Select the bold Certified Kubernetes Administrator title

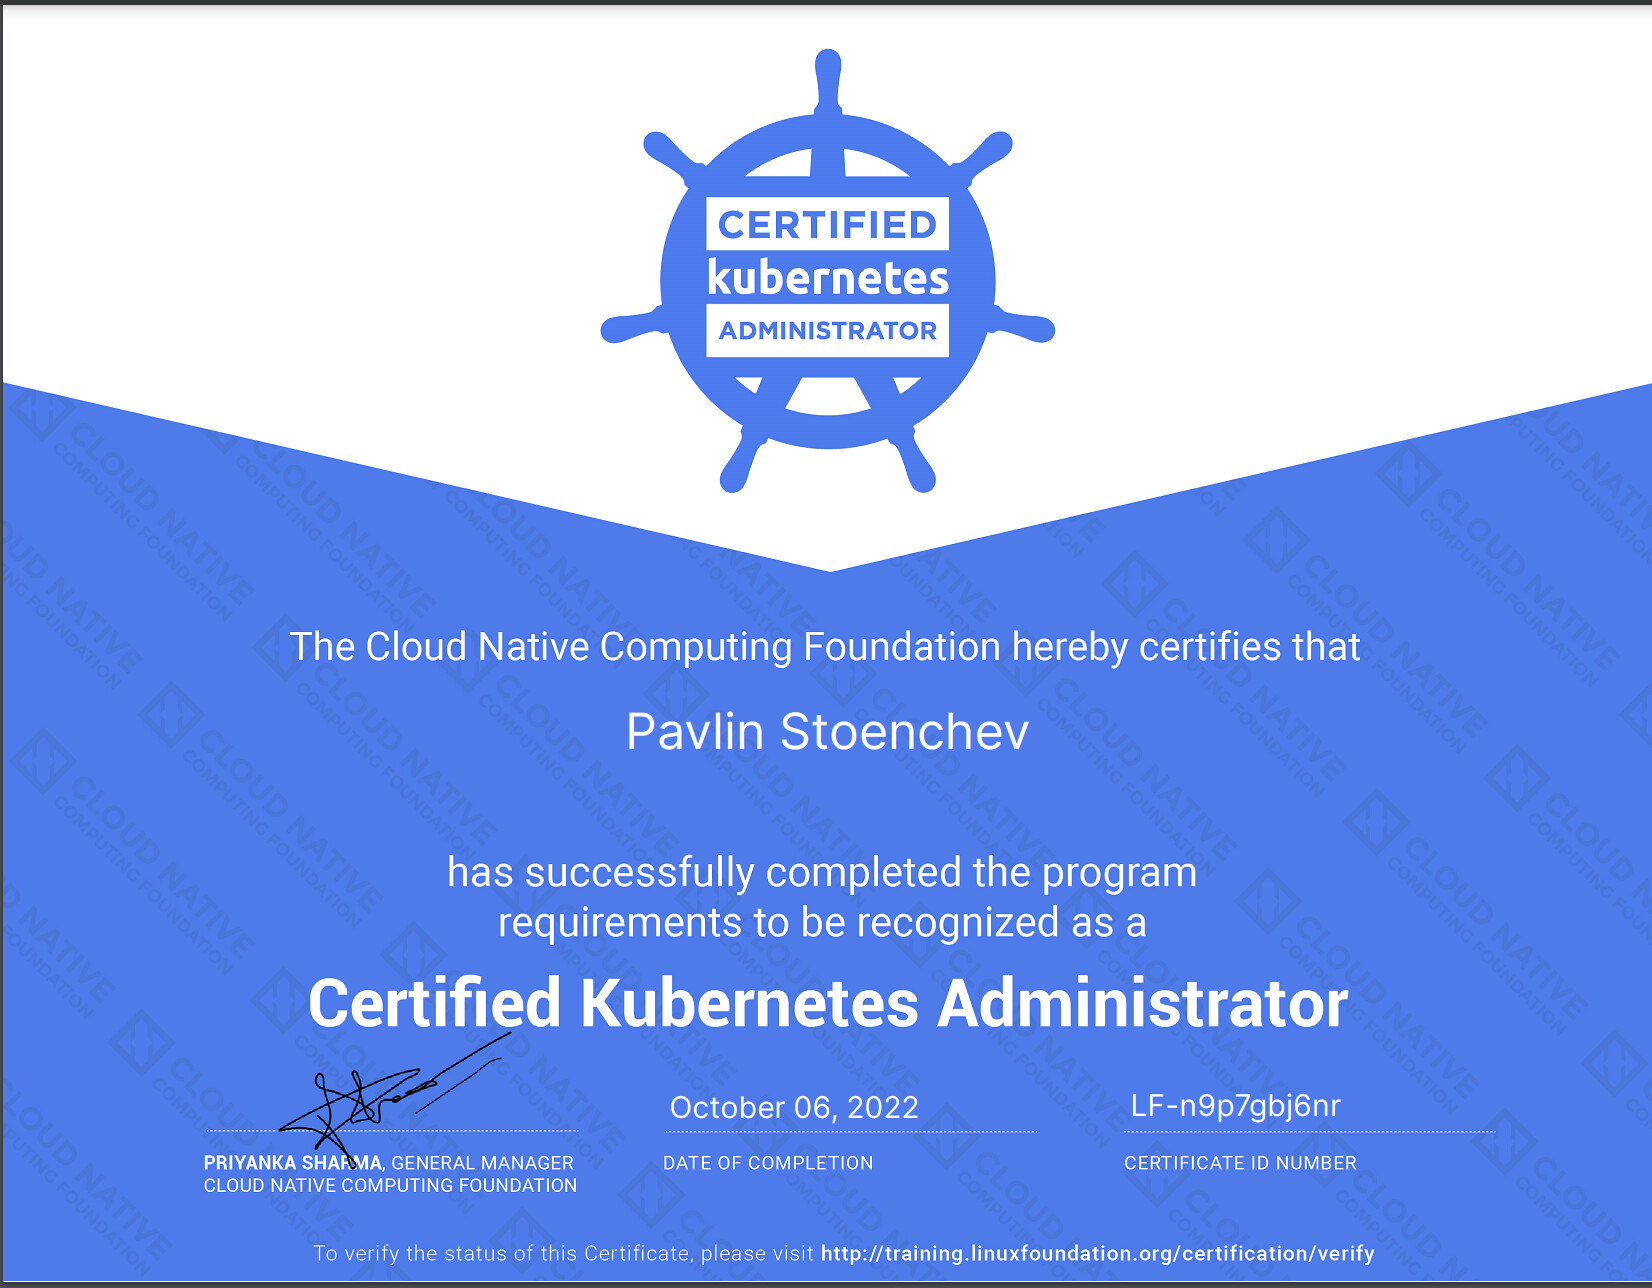point(828,1004)
